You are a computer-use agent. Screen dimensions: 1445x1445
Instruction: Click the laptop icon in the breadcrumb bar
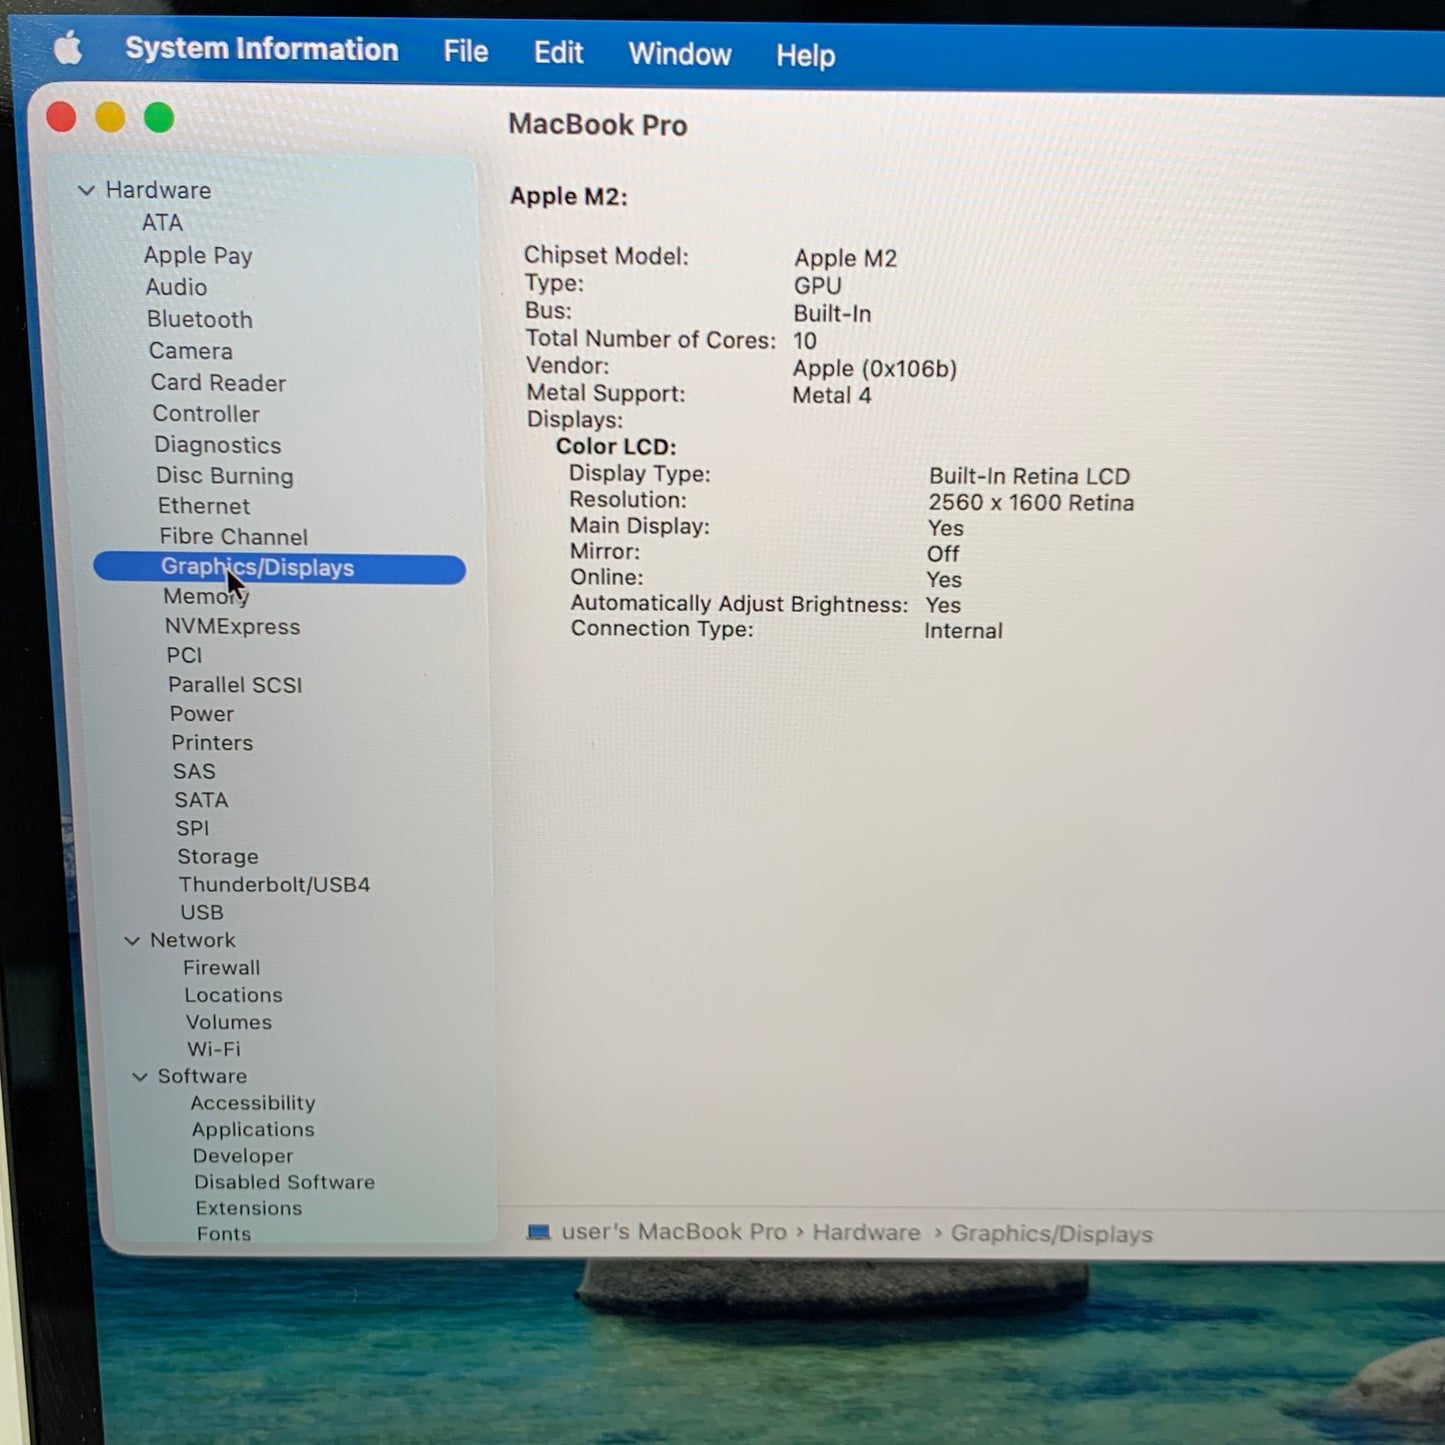541,1232
